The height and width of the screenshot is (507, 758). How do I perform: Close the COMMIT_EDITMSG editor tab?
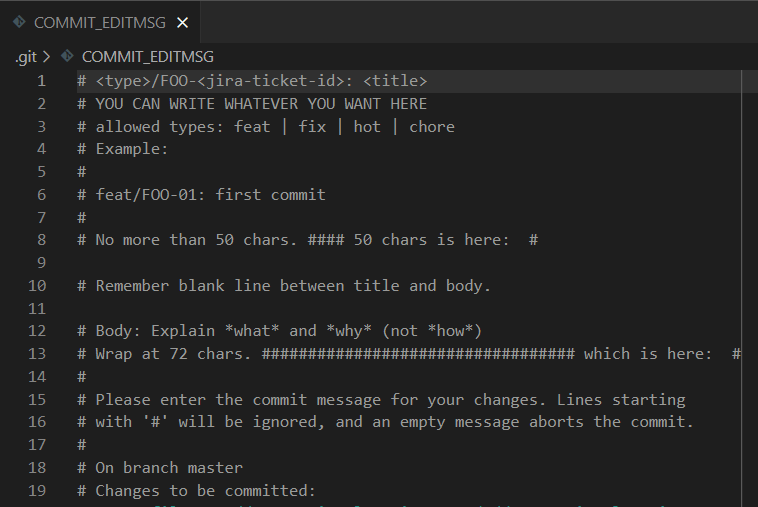[x=182, y=23]
